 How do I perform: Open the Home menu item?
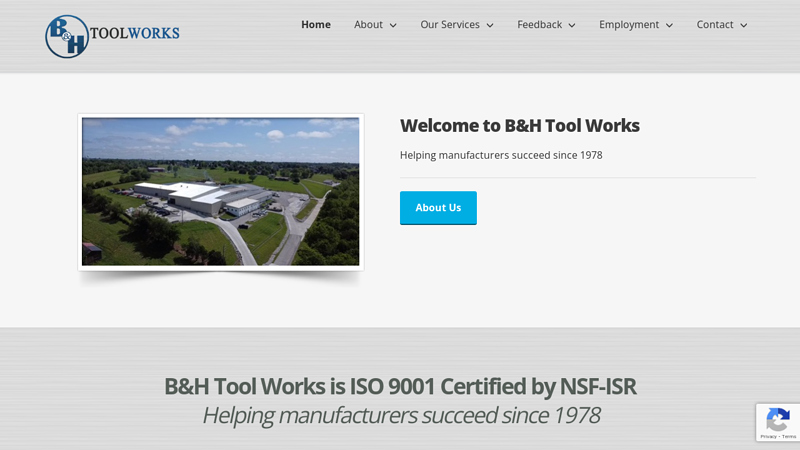[x=316, y=24]
